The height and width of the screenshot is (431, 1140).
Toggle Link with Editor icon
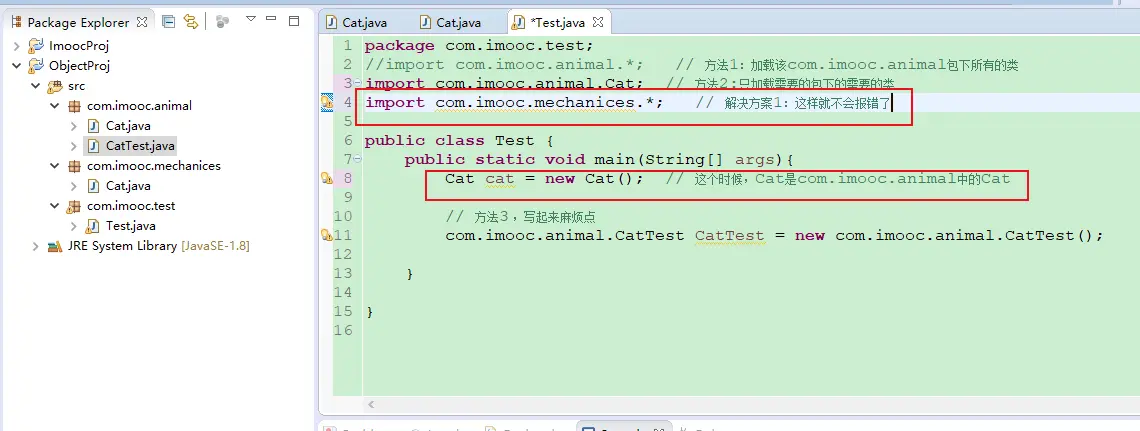point(190,22)
